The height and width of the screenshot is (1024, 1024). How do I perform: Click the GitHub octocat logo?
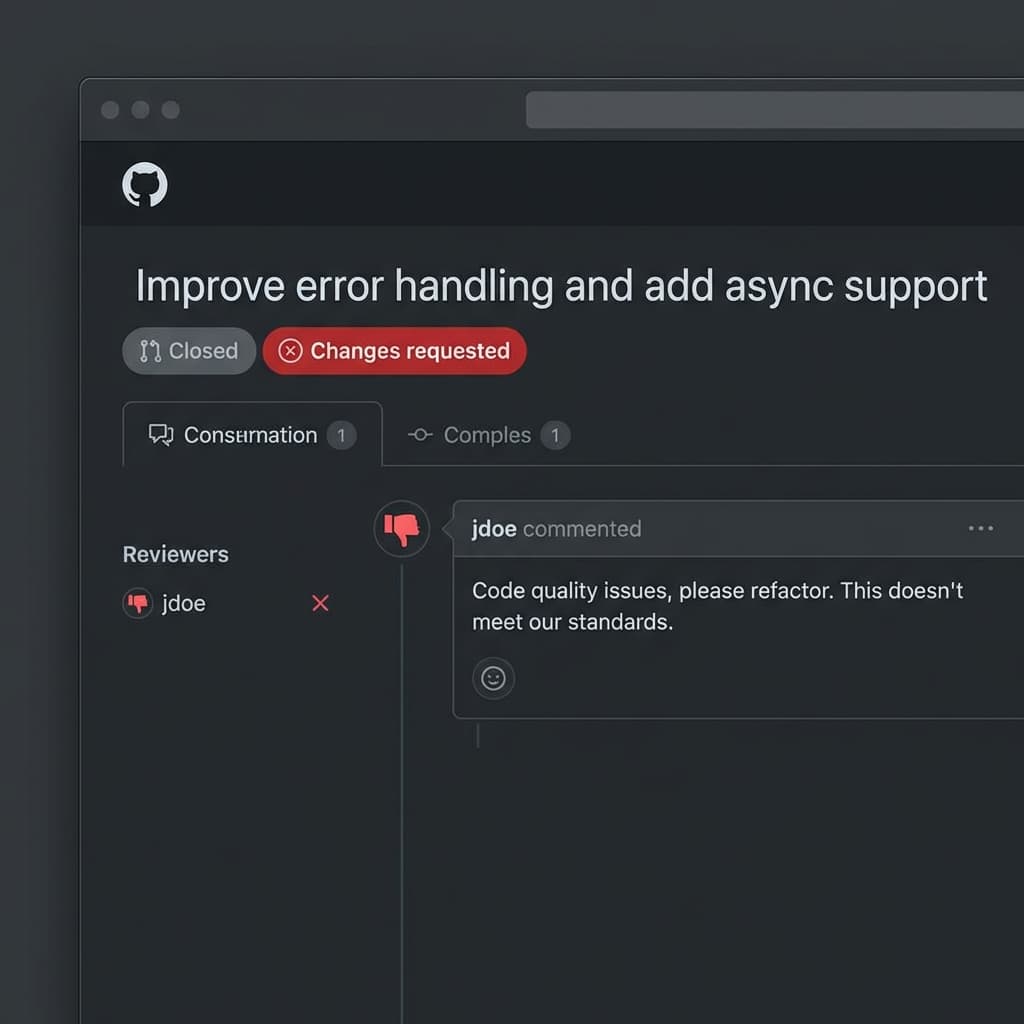coord(144,184)
